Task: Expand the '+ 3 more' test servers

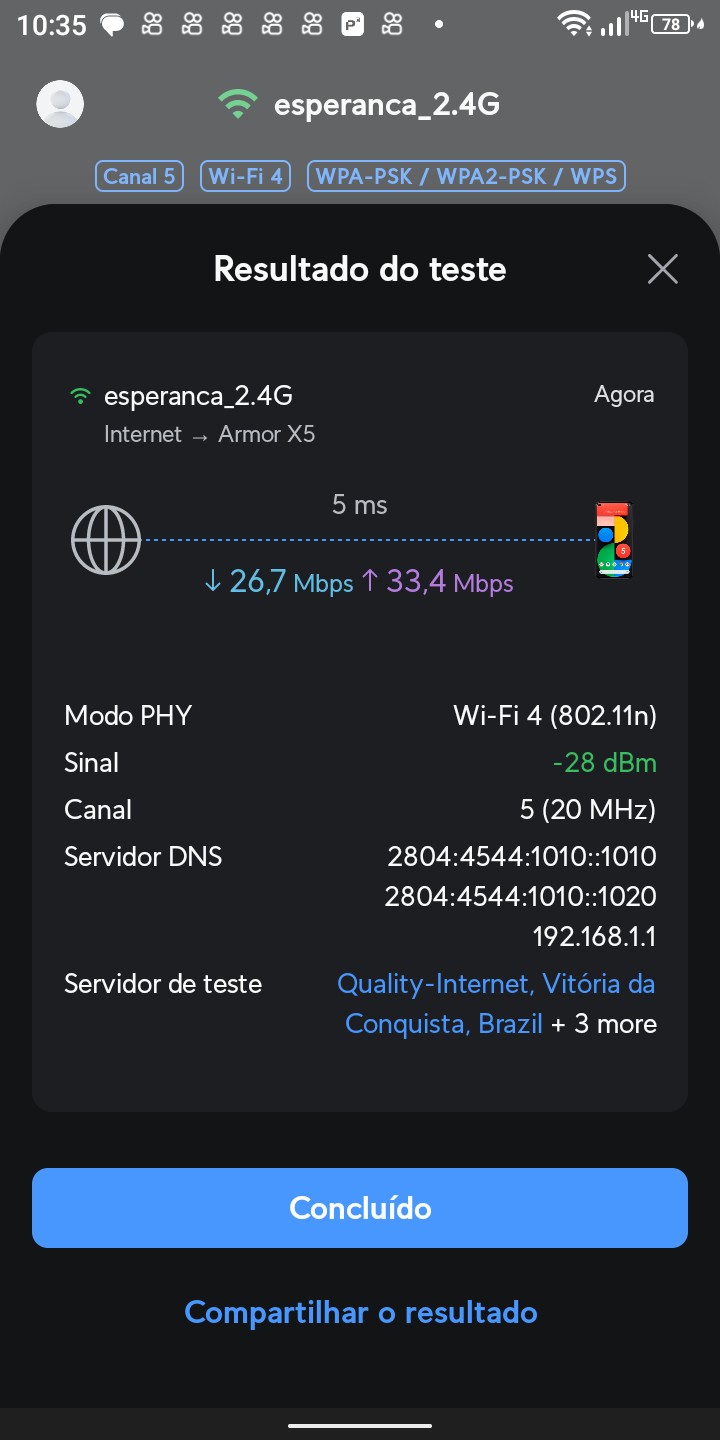Action: pos(604,1024)
